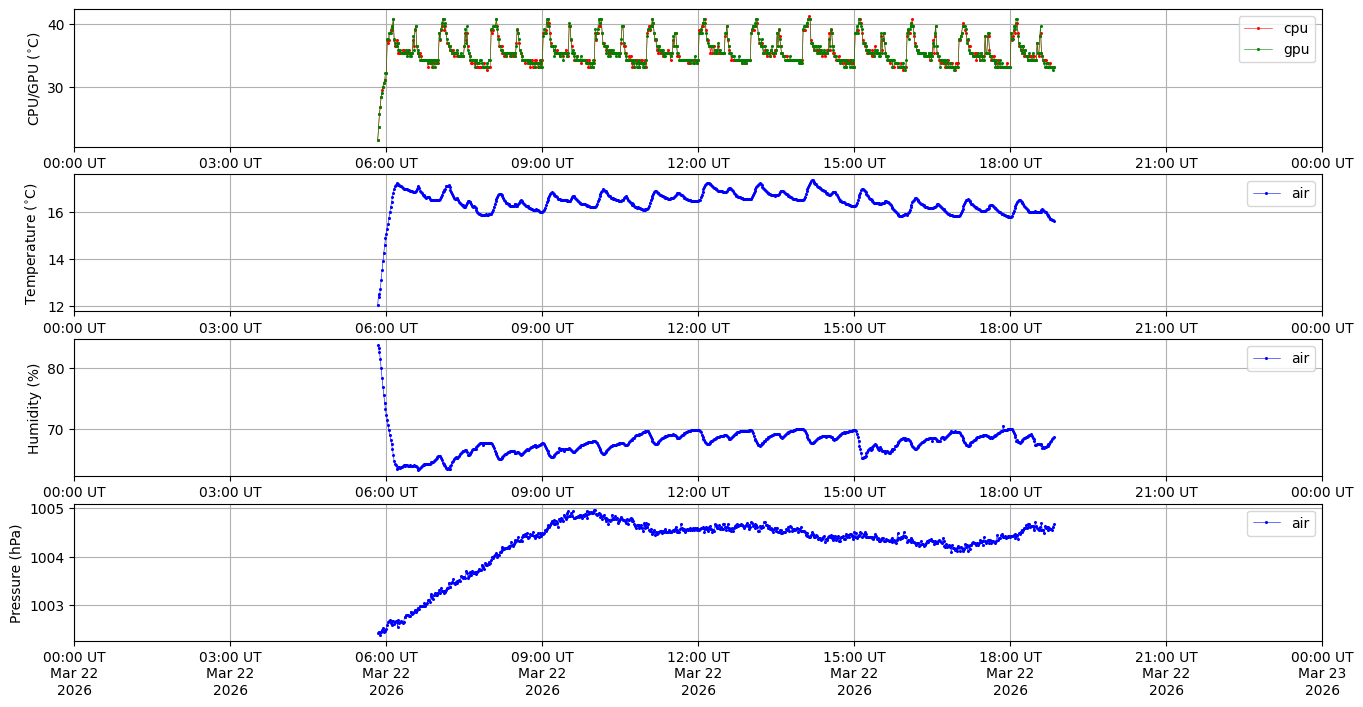The height and width of the screenshot is (707, 1363).
Task: Select the air legend in Humidity plot
Action: (1281, 358)
